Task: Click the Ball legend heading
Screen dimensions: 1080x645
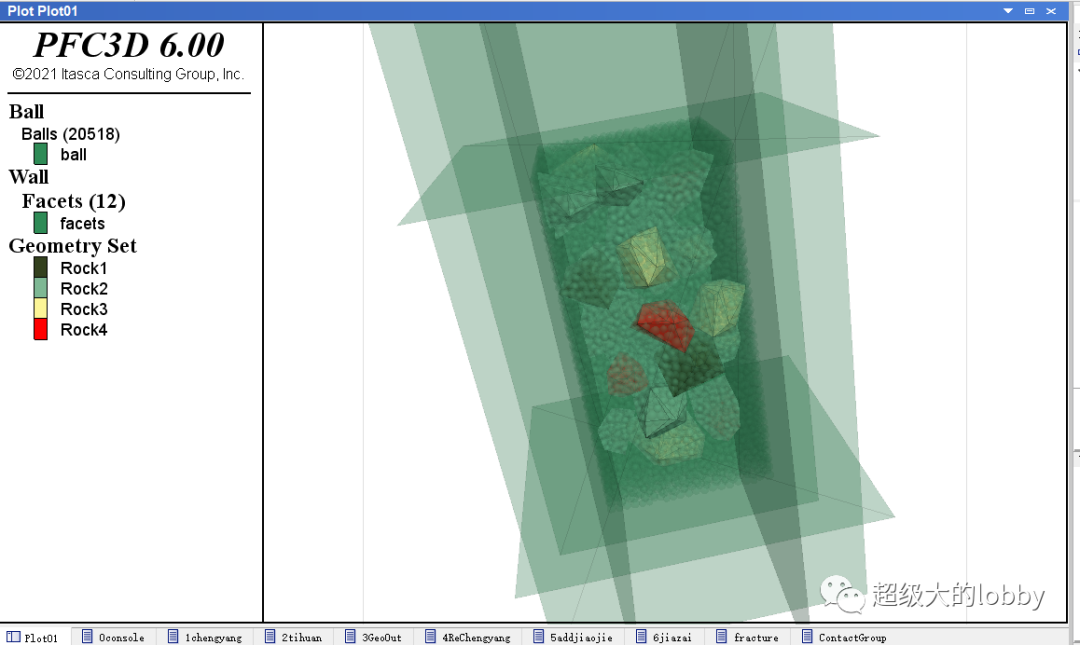Action: pos(26,112)
